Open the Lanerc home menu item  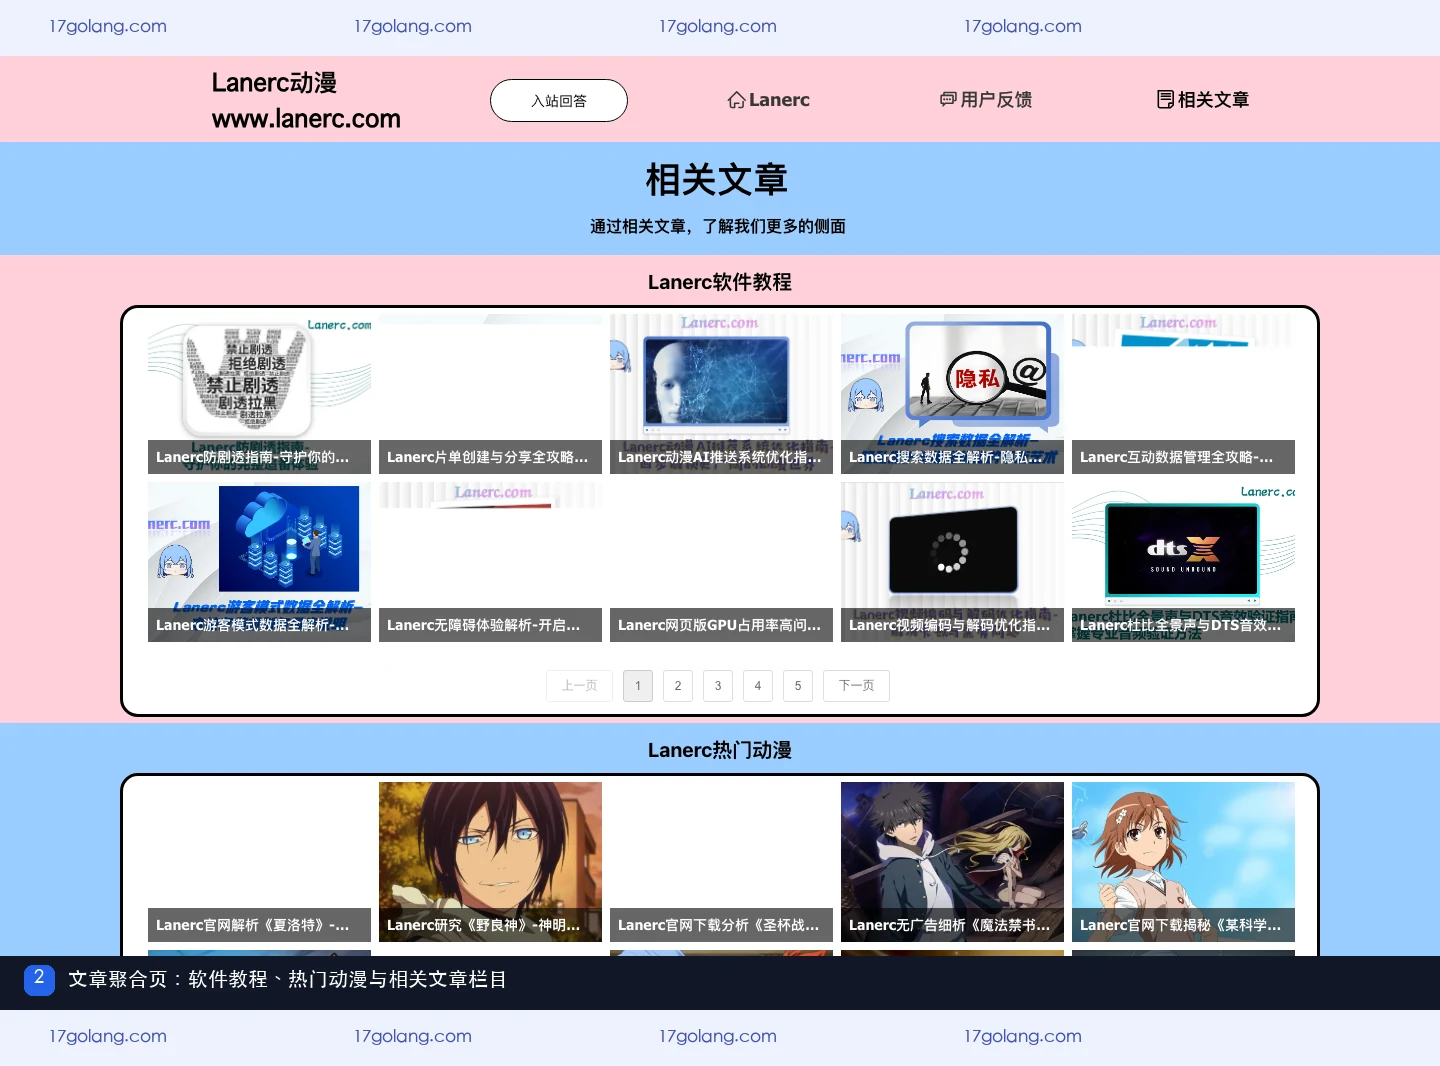[x=768, y=100]
